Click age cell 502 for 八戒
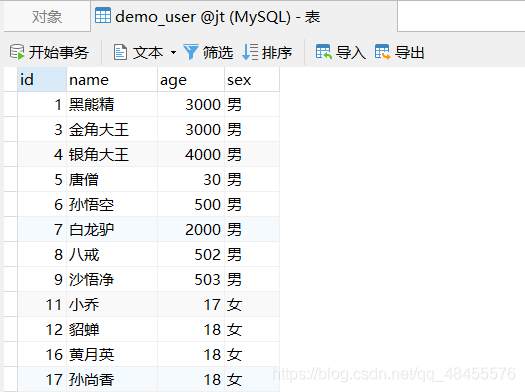Viewport: 525px width, 392px height. [191, 254]
